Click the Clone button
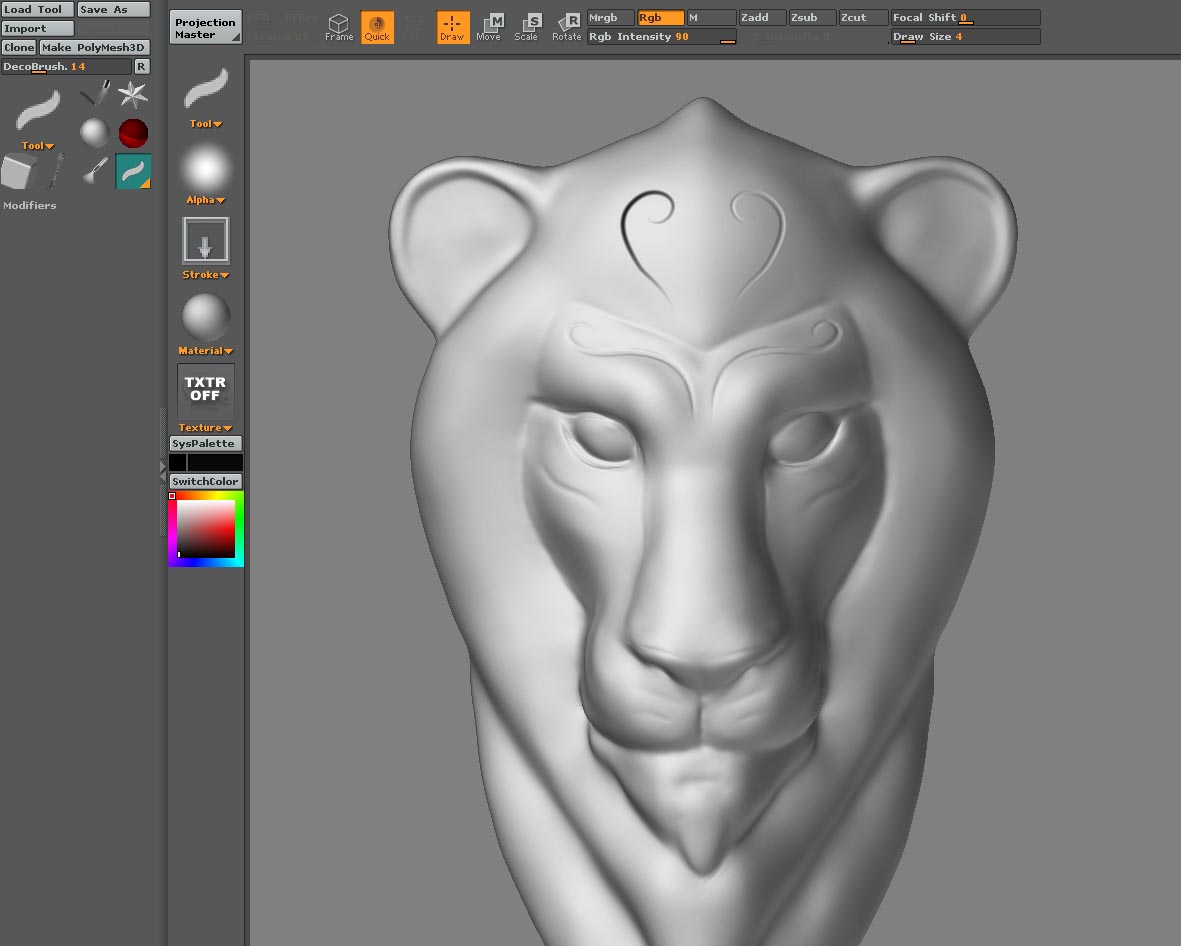 (x=19, y=47)
